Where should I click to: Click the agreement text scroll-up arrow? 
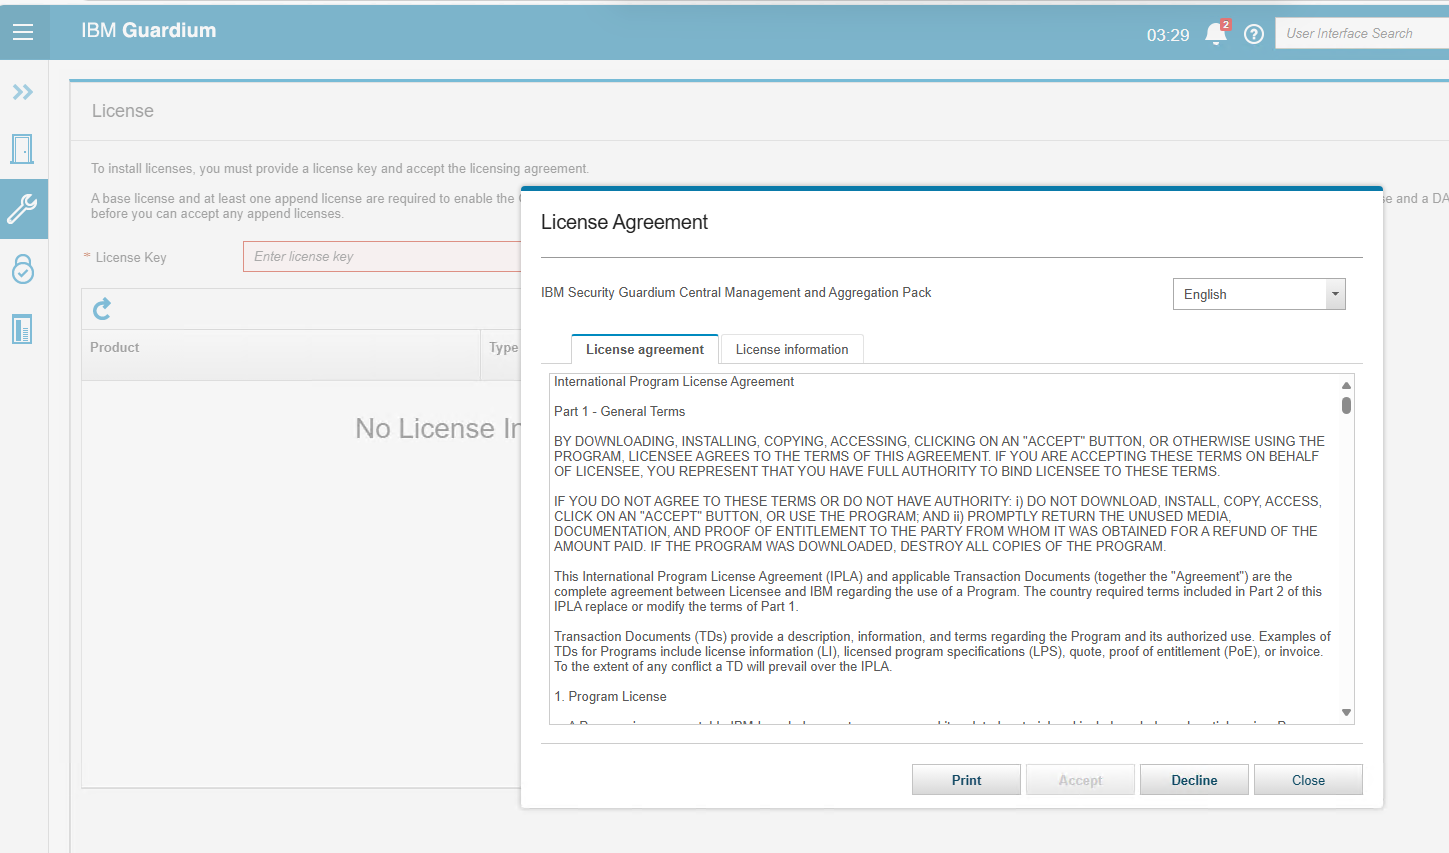[x=1346, y=385]
